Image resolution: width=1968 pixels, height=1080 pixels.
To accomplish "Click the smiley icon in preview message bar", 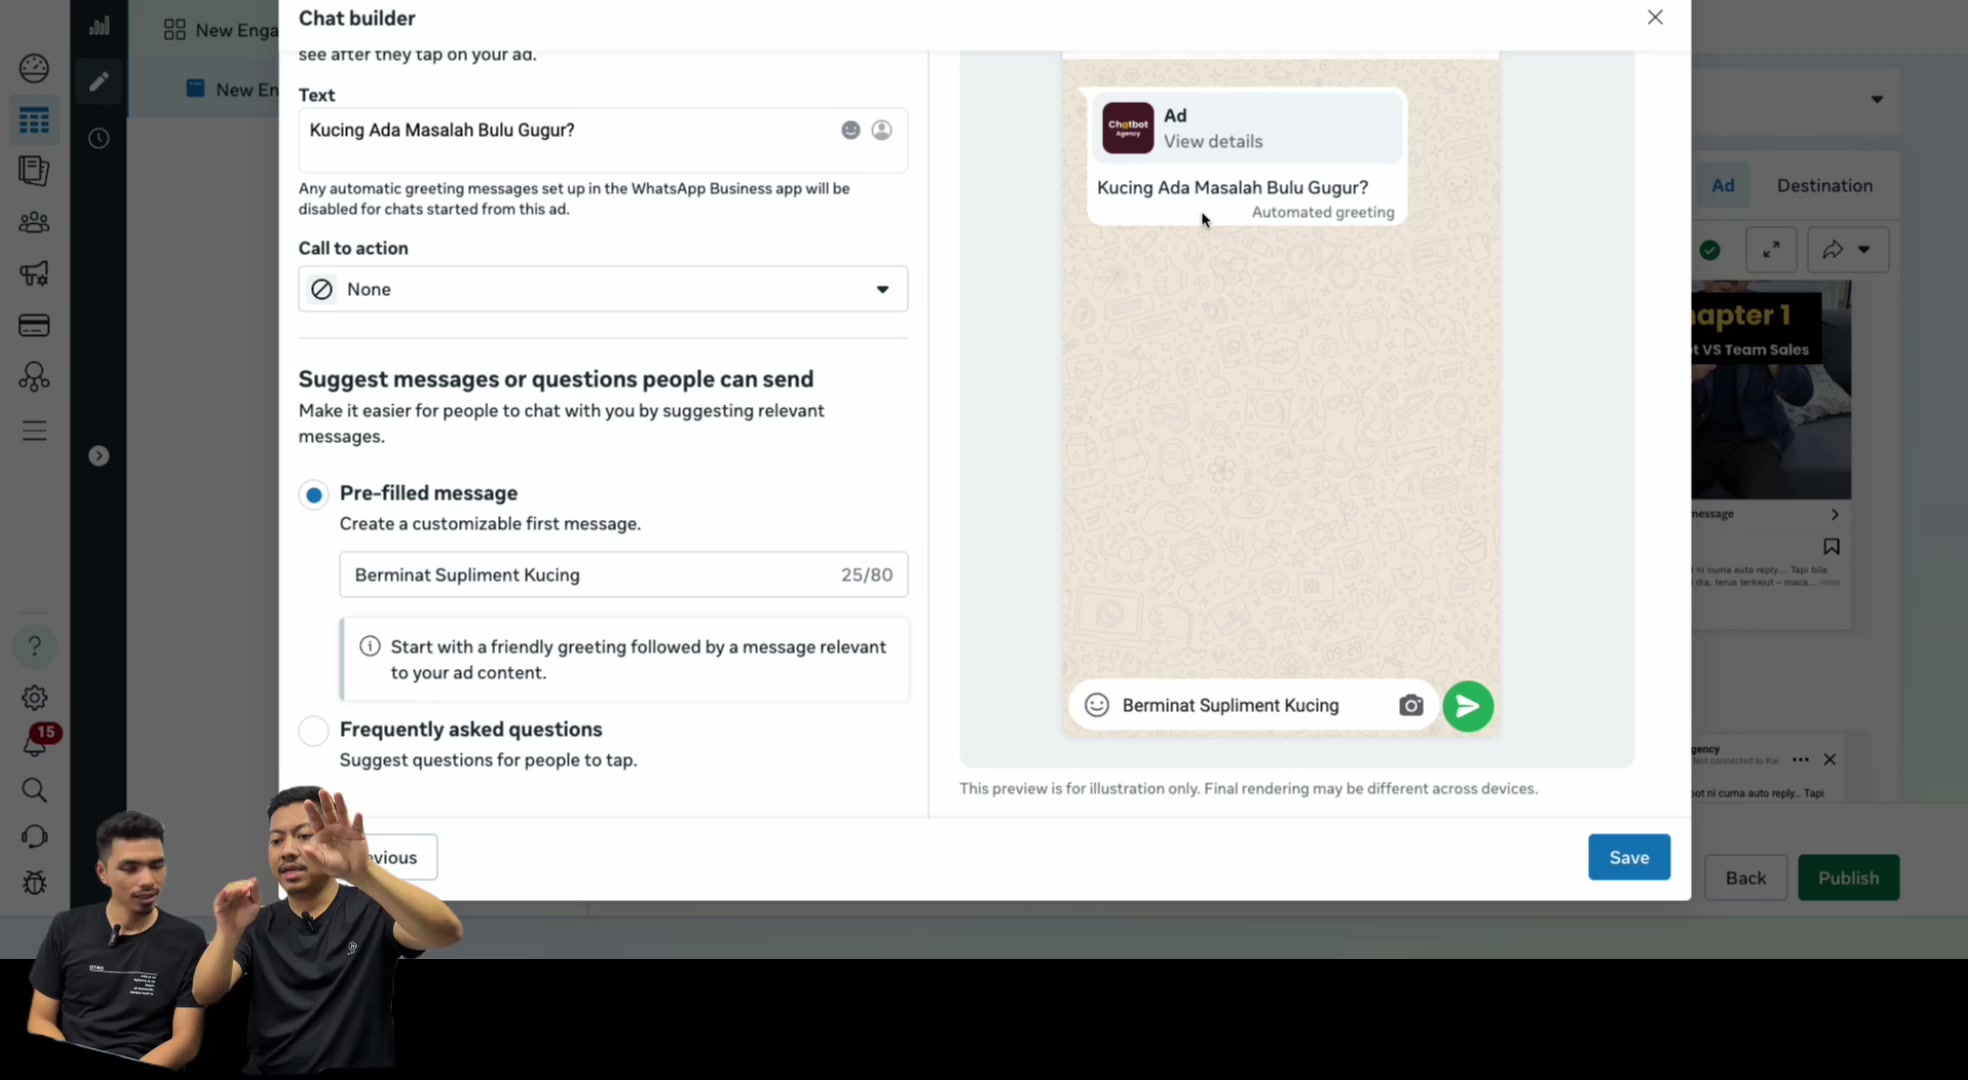I will (1096, 706).
